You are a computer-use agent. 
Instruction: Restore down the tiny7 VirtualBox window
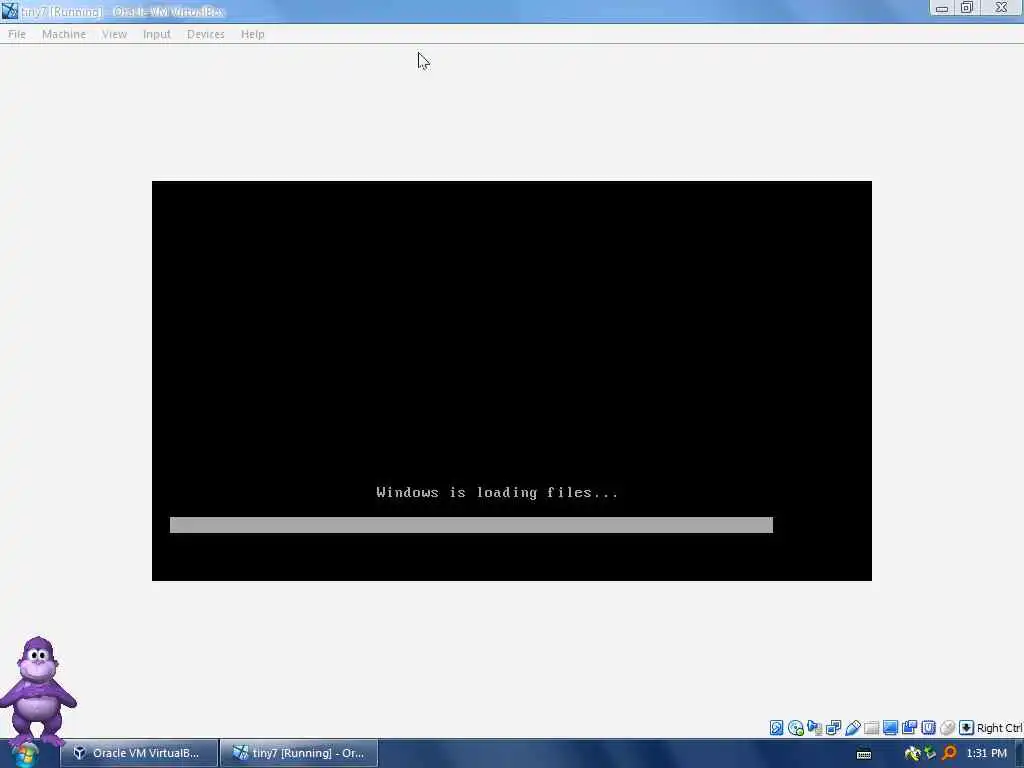[967, 8]
